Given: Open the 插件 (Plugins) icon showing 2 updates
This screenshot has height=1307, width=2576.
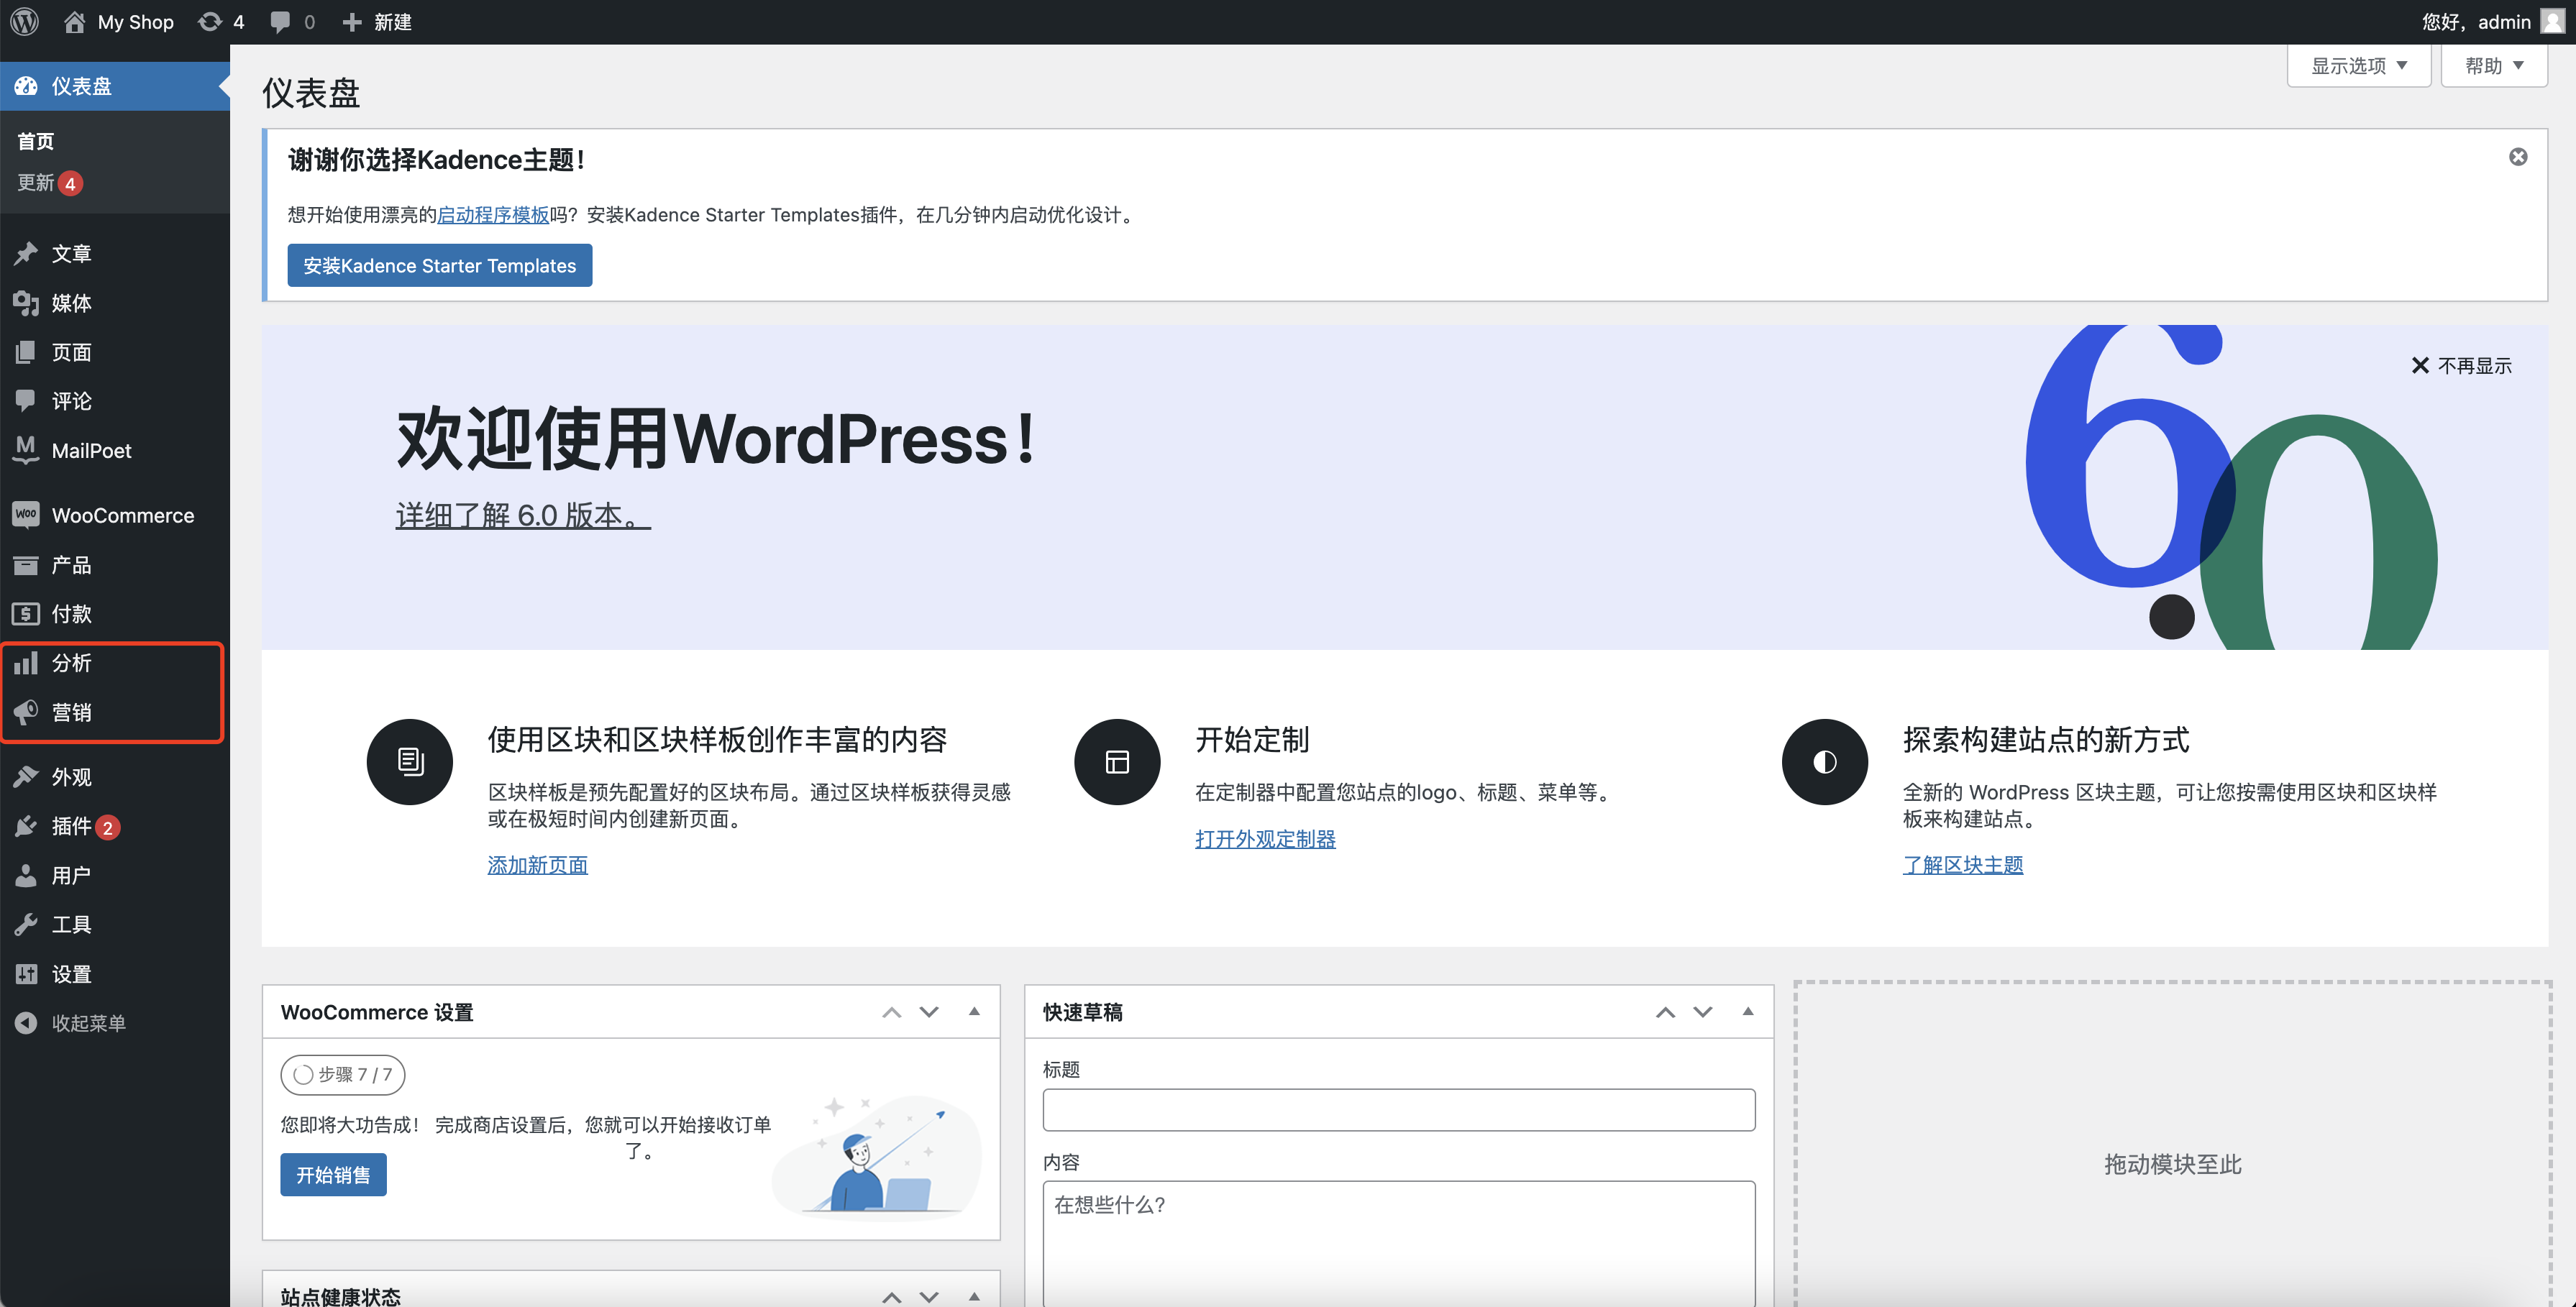Looking at the screenshot, I should coord(26,826).
